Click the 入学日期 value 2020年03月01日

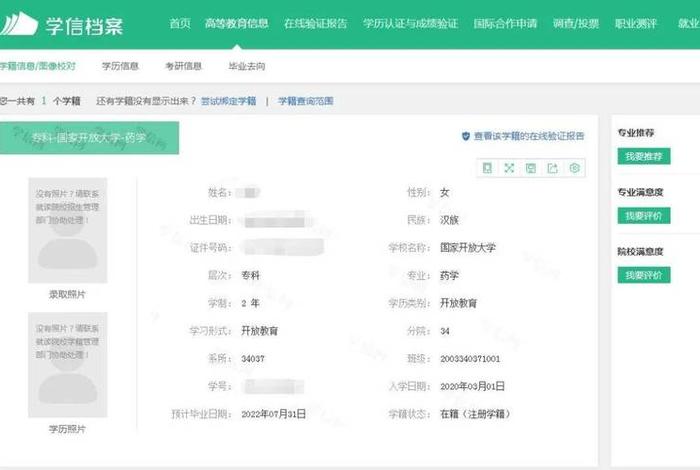tap(472, 386)
